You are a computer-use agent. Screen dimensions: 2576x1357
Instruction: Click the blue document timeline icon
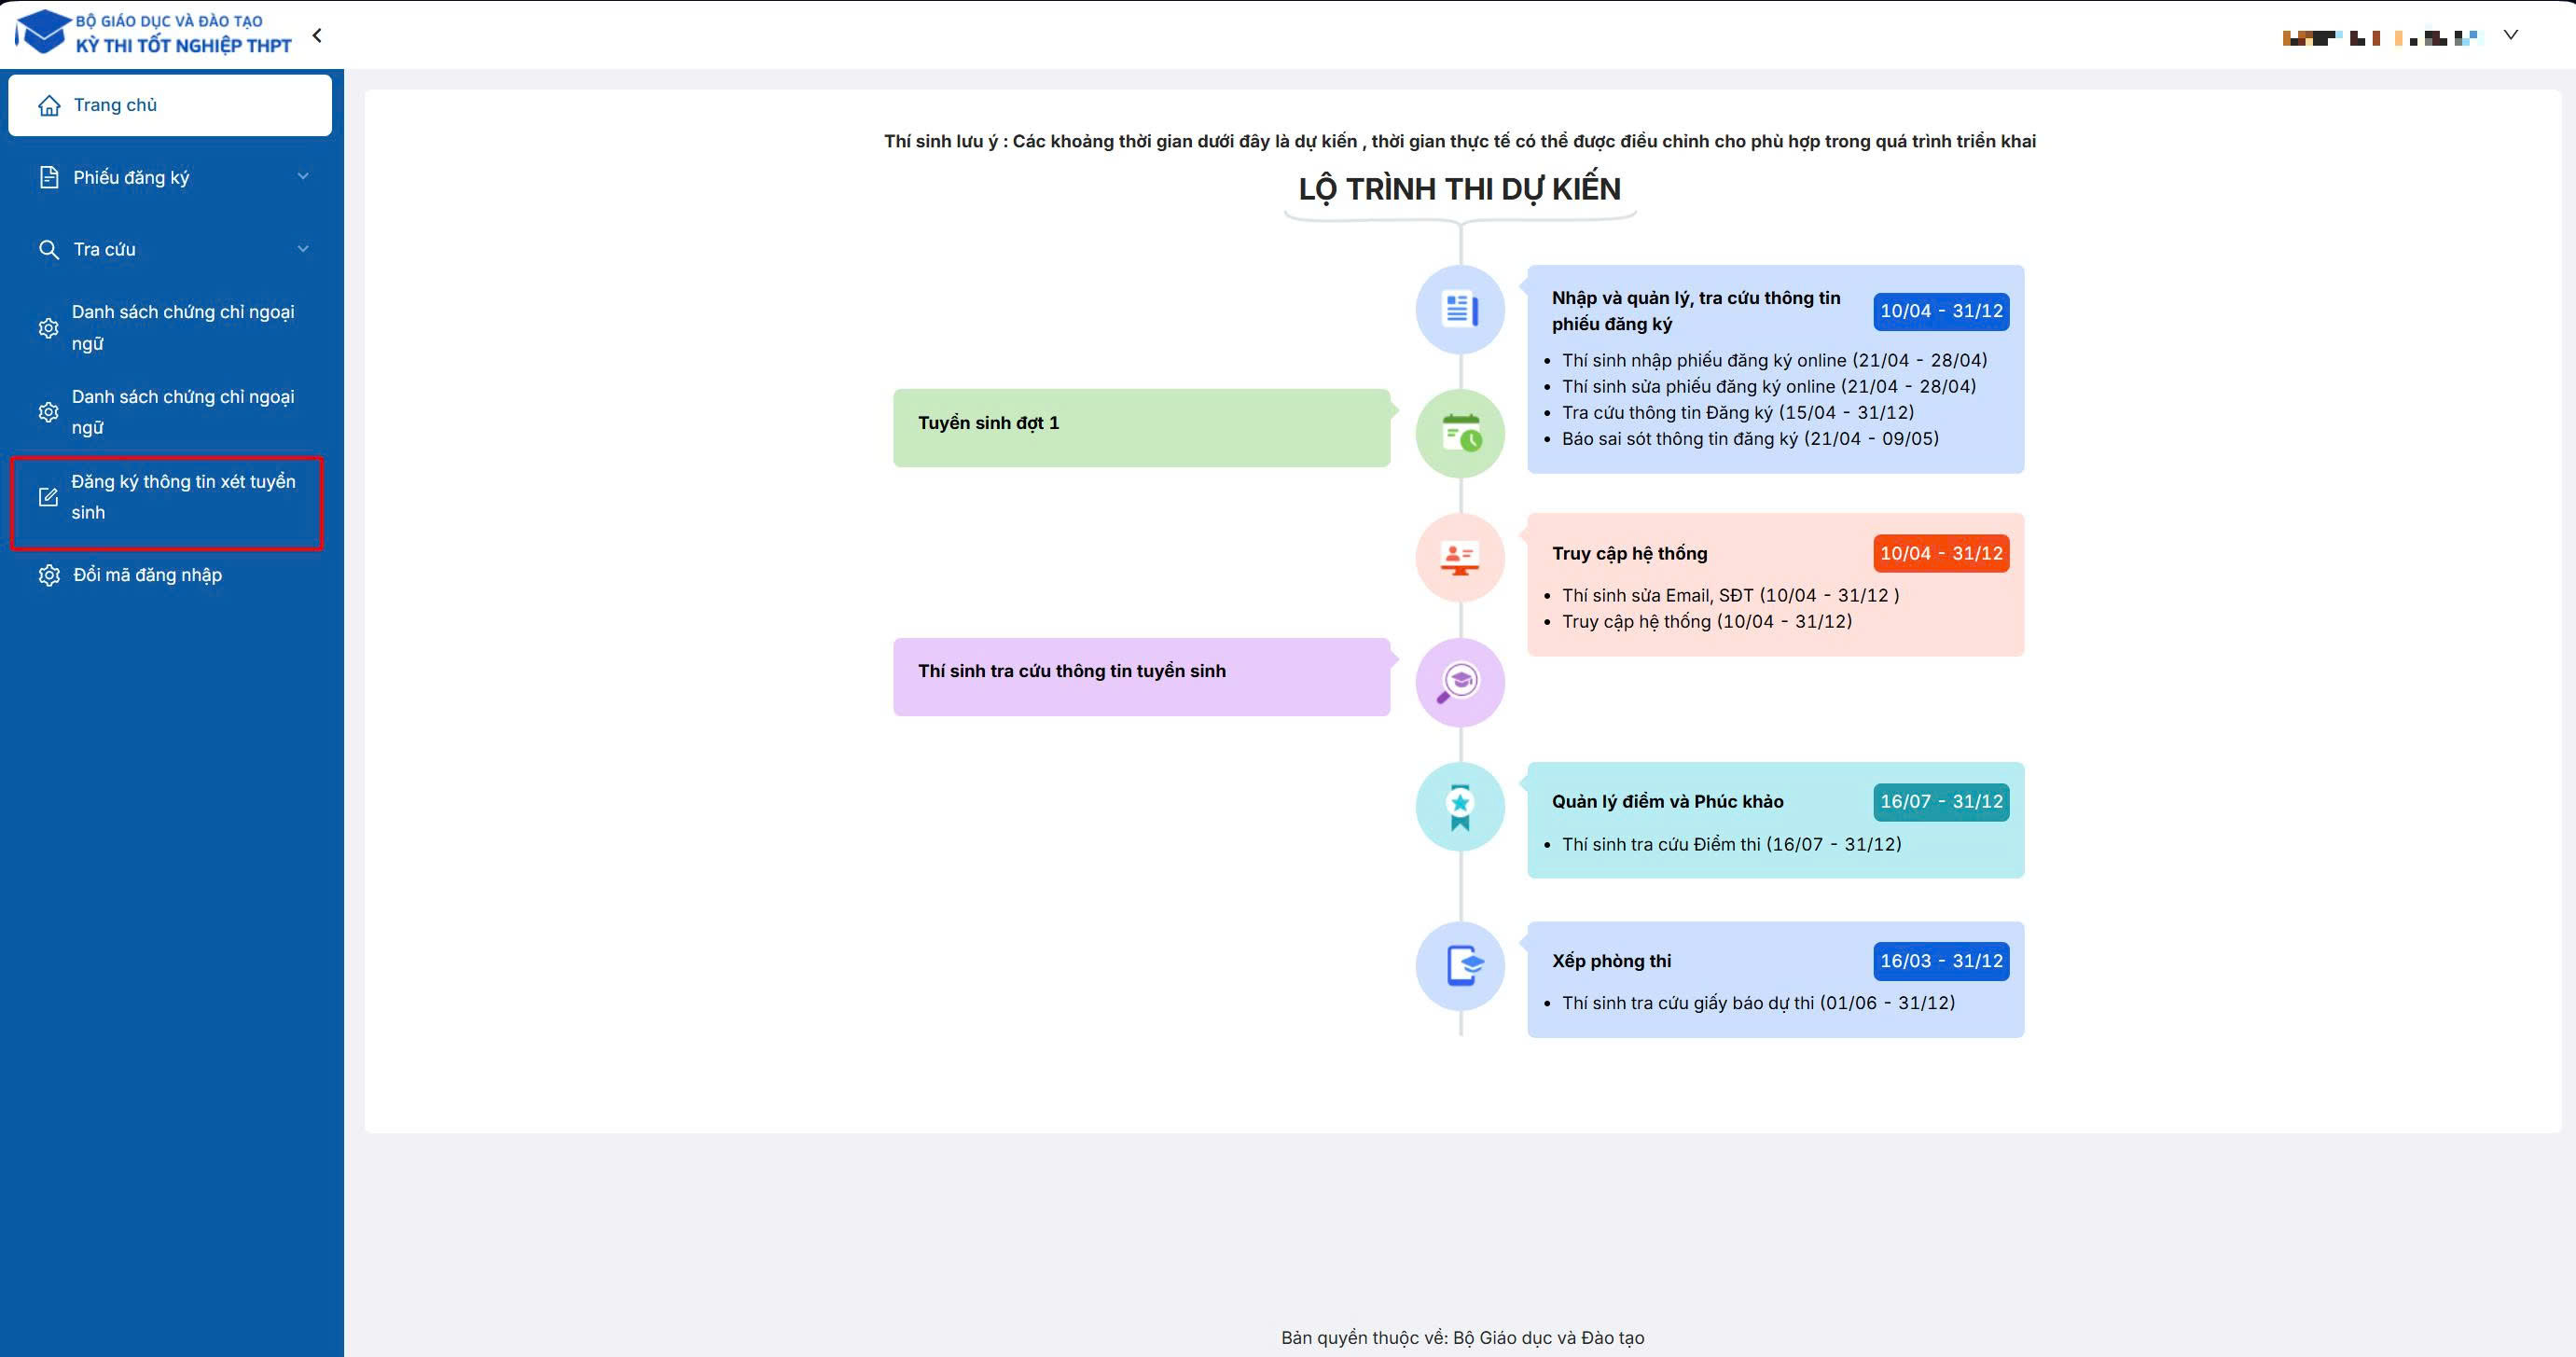pyautogui.click(x=1460, y=309)
